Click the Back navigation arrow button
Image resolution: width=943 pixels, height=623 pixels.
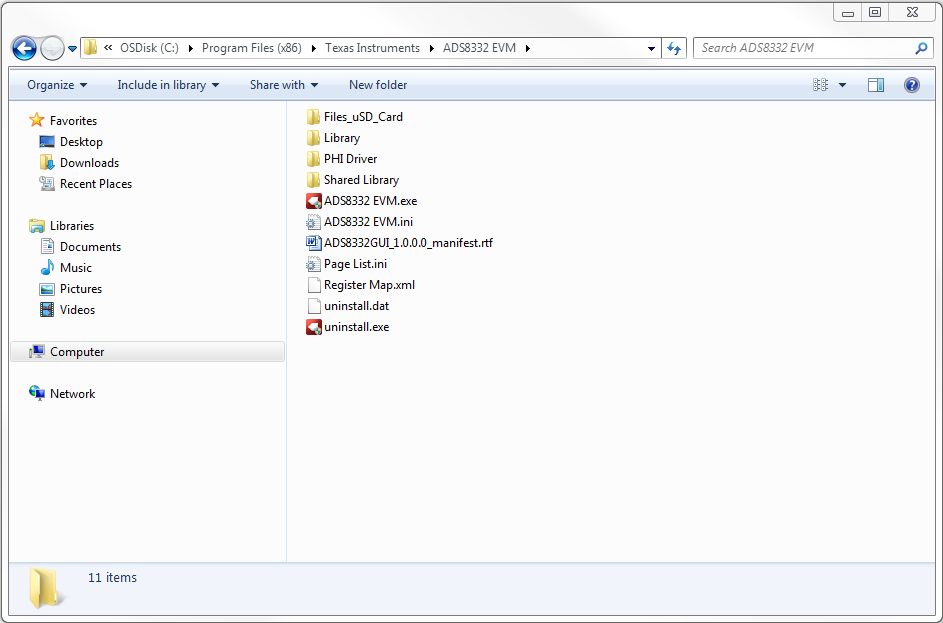24,48
